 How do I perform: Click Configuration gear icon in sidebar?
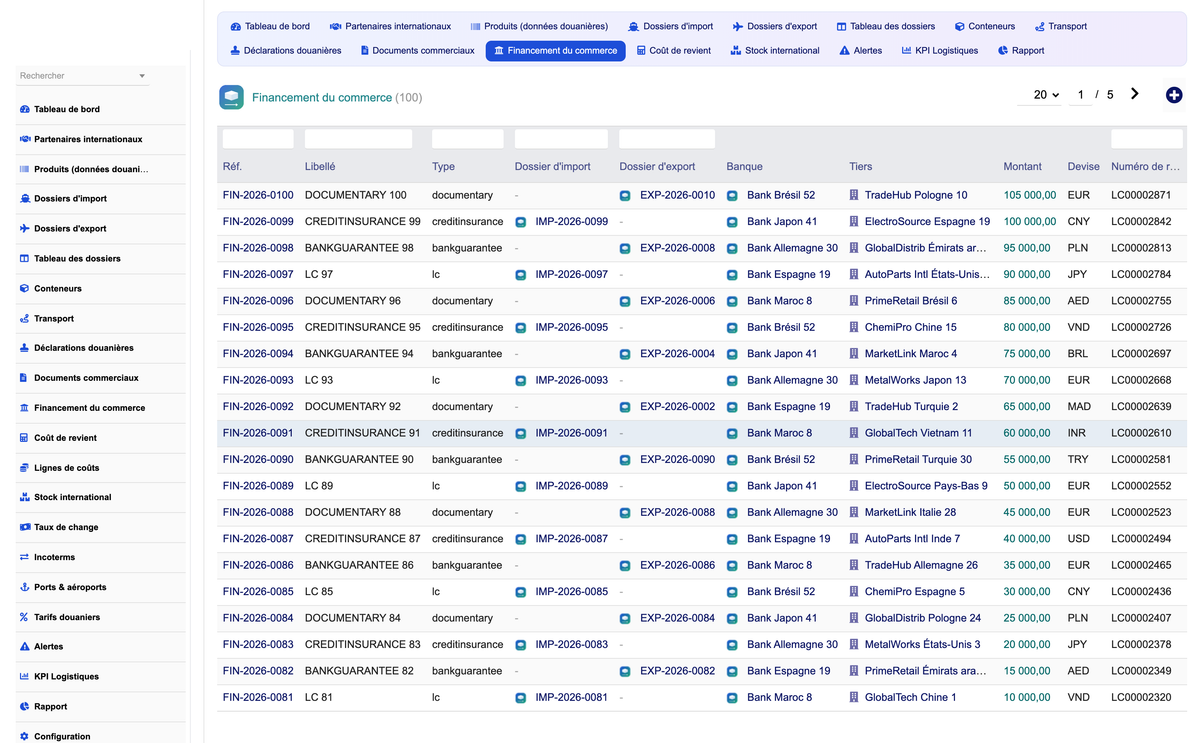[x=25, y=736]
